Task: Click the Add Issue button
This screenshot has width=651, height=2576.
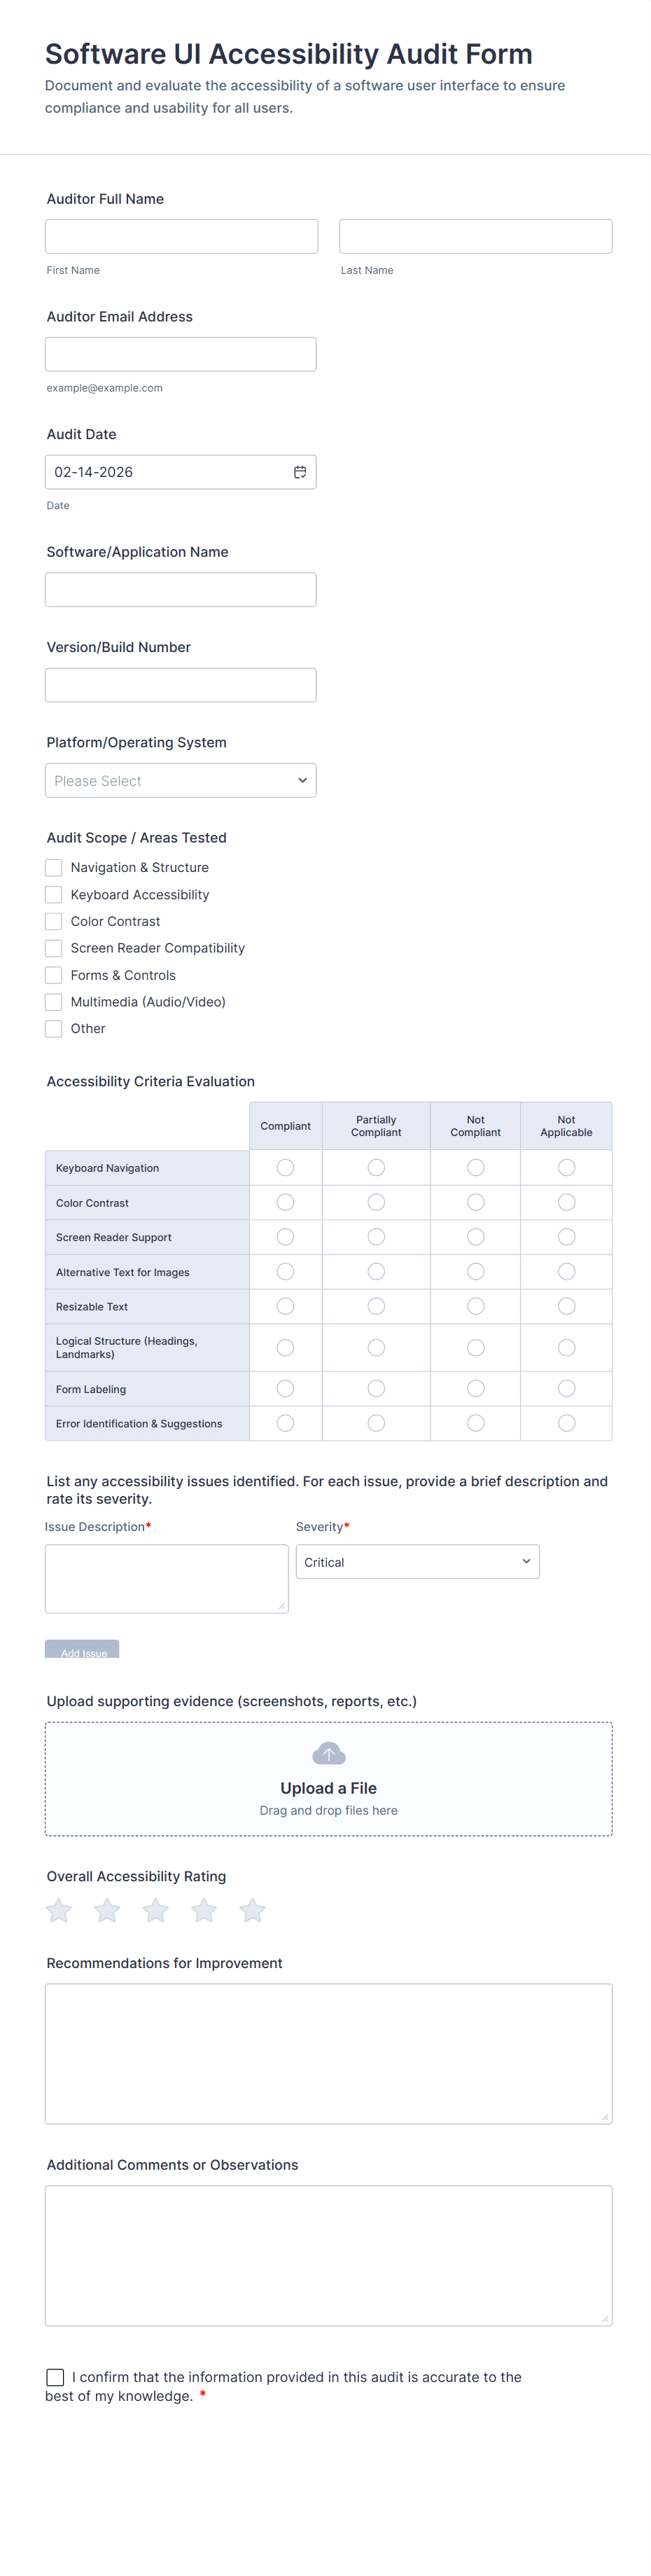Action: coord(82,1649)
